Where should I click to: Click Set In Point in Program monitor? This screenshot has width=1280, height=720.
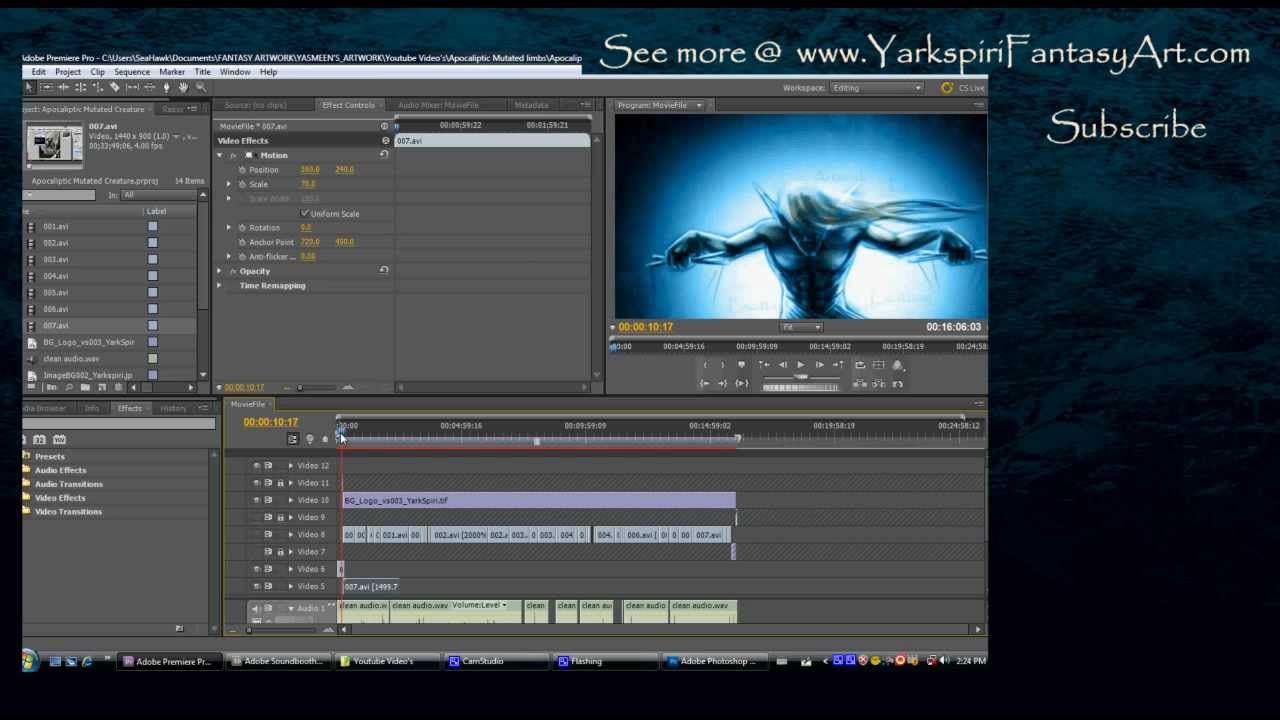[x=707, y=365]
